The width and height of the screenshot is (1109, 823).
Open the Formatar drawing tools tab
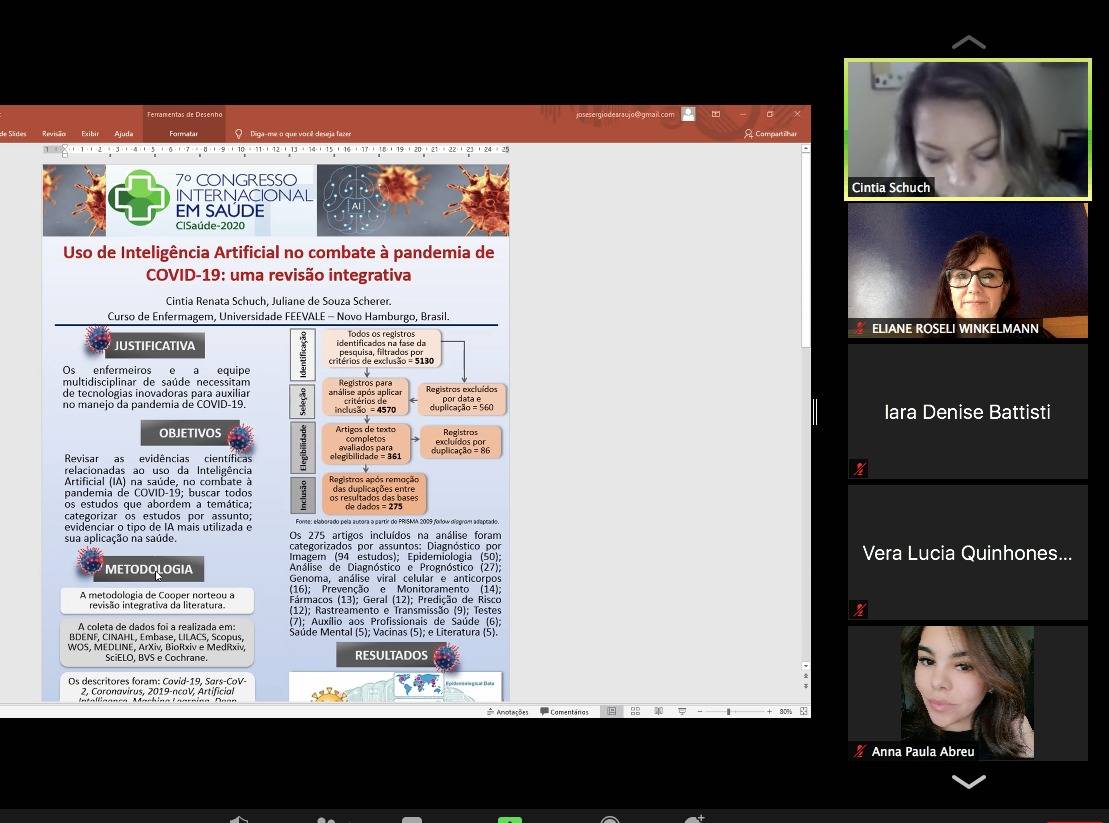click(x=184, y=134)
